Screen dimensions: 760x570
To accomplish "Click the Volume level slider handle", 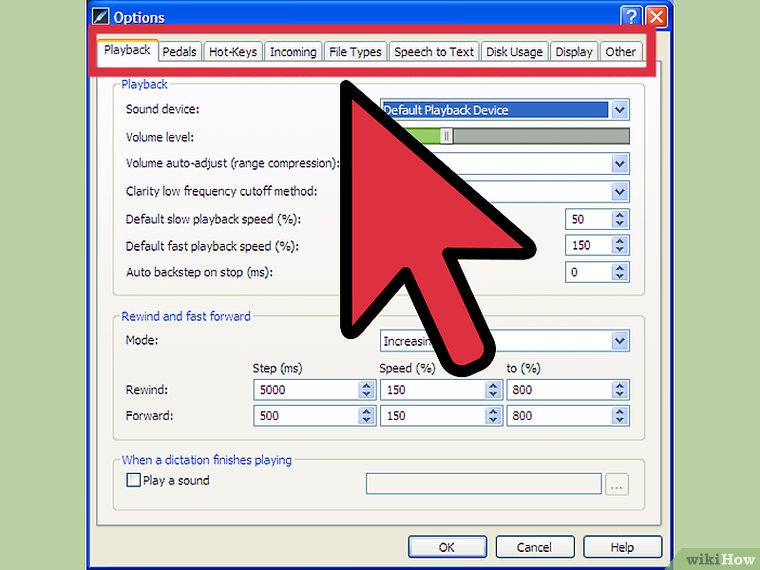I will tap(447, 137).
